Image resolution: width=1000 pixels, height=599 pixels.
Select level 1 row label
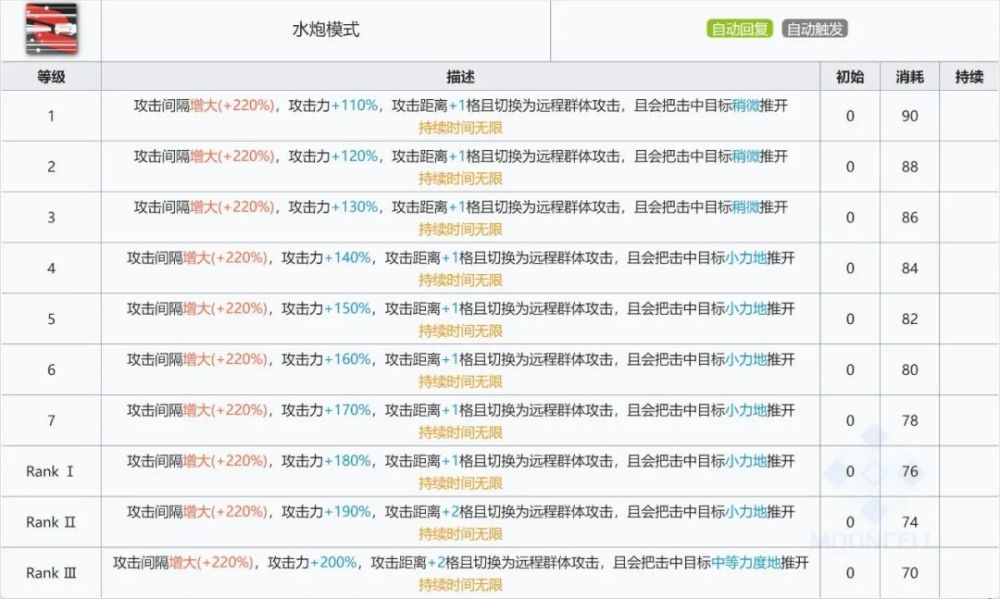tap(51, 116)
